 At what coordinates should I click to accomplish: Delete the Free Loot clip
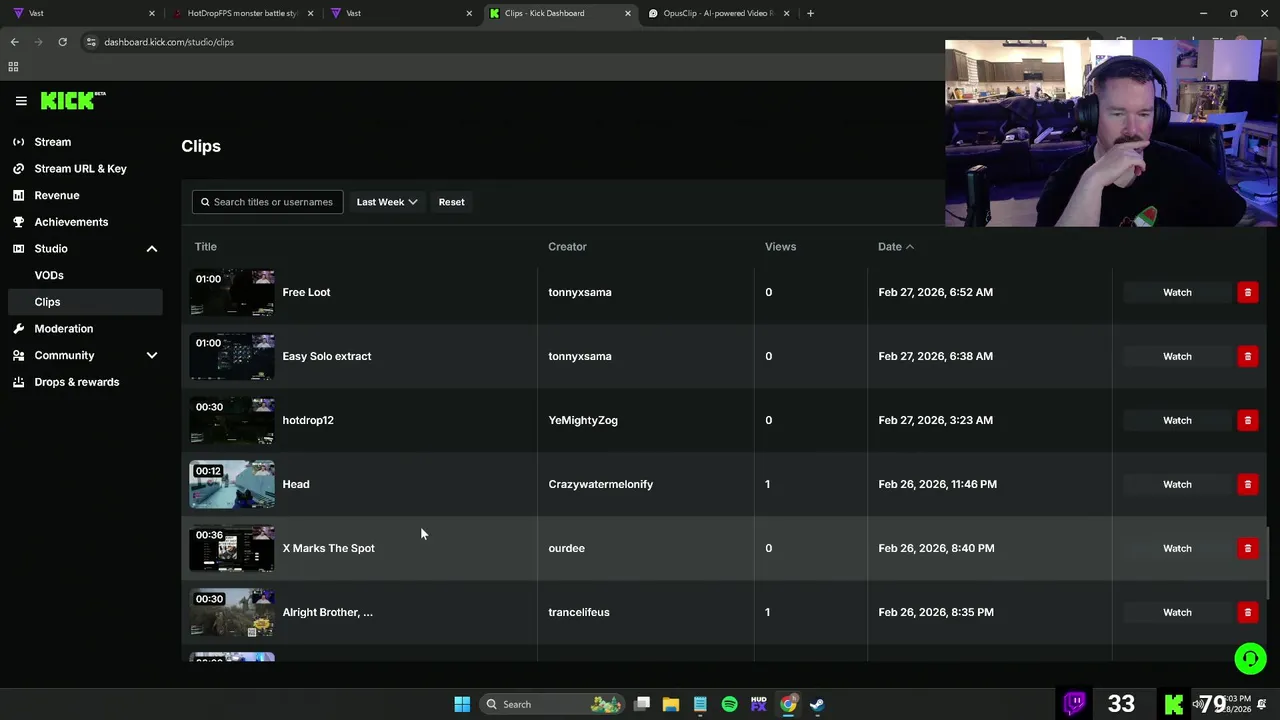tap(1247, 292)
